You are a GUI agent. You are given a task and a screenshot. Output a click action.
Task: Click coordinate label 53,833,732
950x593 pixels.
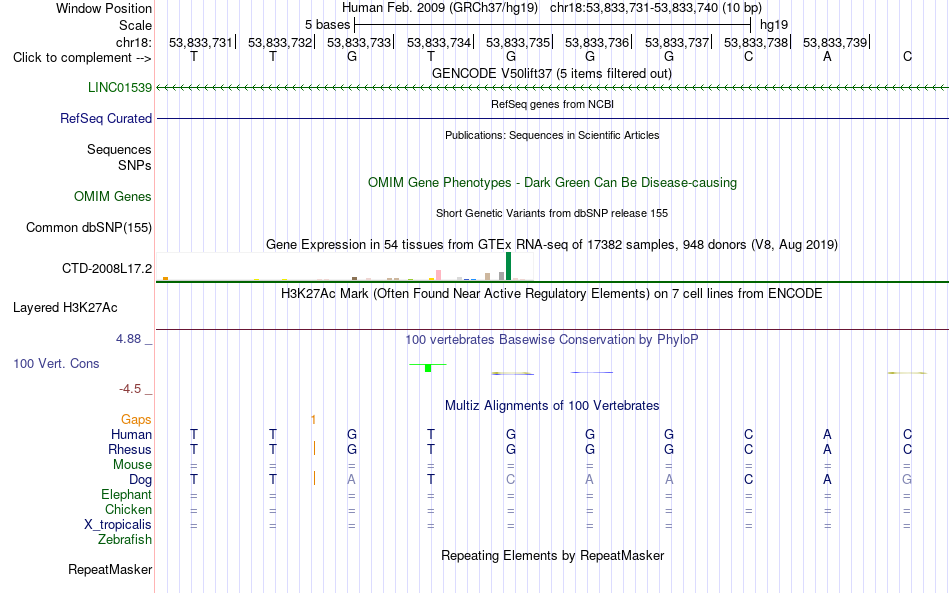click(x=280, y=42)
